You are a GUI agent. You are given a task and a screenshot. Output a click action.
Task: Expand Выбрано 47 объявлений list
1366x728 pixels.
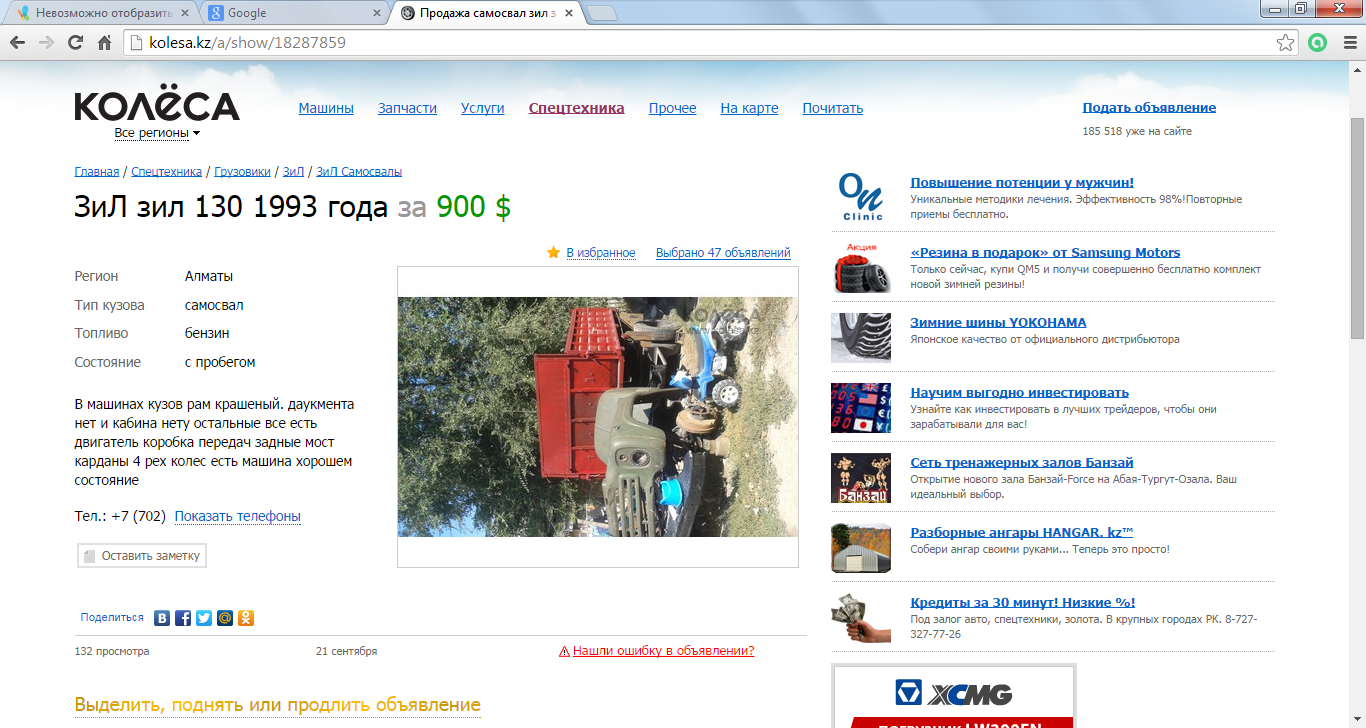click(x=723, y=253)
